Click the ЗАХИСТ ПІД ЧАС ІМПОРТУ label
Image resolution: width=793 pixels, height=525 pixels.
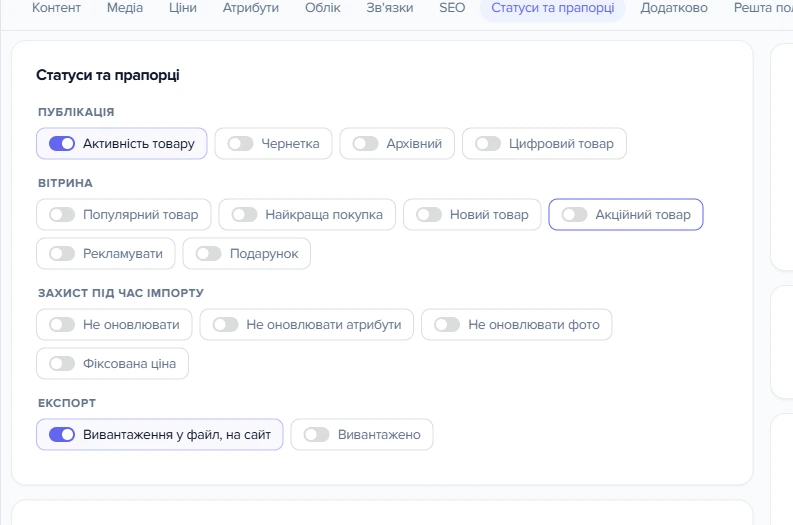pyautogui.click(x=121, y=293)
